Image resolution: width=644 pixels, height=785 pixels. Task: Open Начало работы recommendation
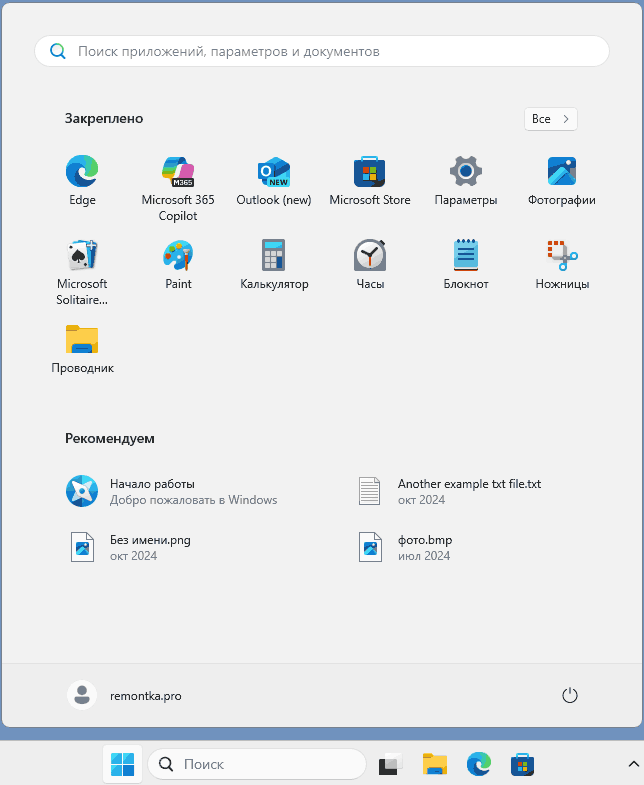point(171,491)
